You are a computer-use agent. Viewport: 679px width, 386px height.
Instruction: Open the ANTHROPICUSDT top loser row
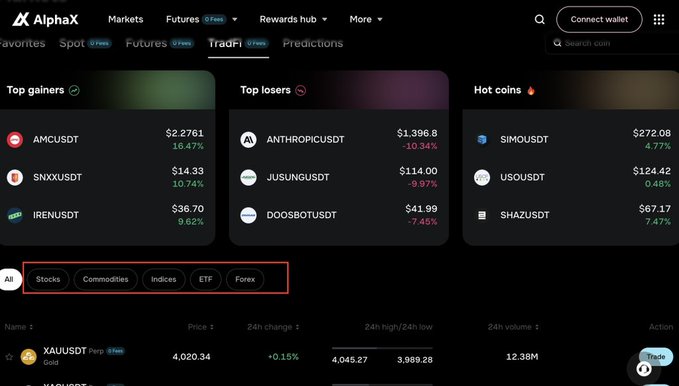tap(339, 139)
